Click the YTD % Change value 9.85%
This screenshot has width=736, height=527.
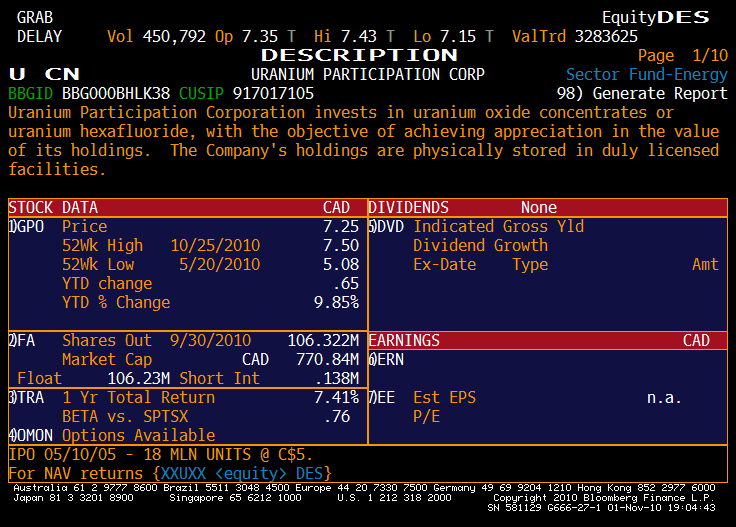click(x=336, y=303)
